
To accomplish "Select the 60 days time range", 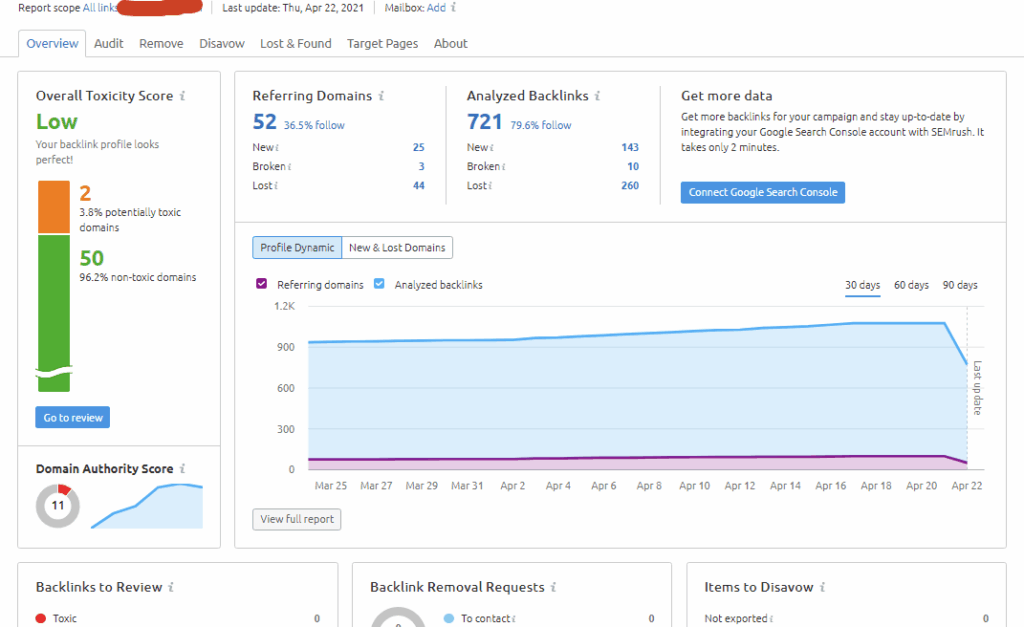I will pos(911,286).
